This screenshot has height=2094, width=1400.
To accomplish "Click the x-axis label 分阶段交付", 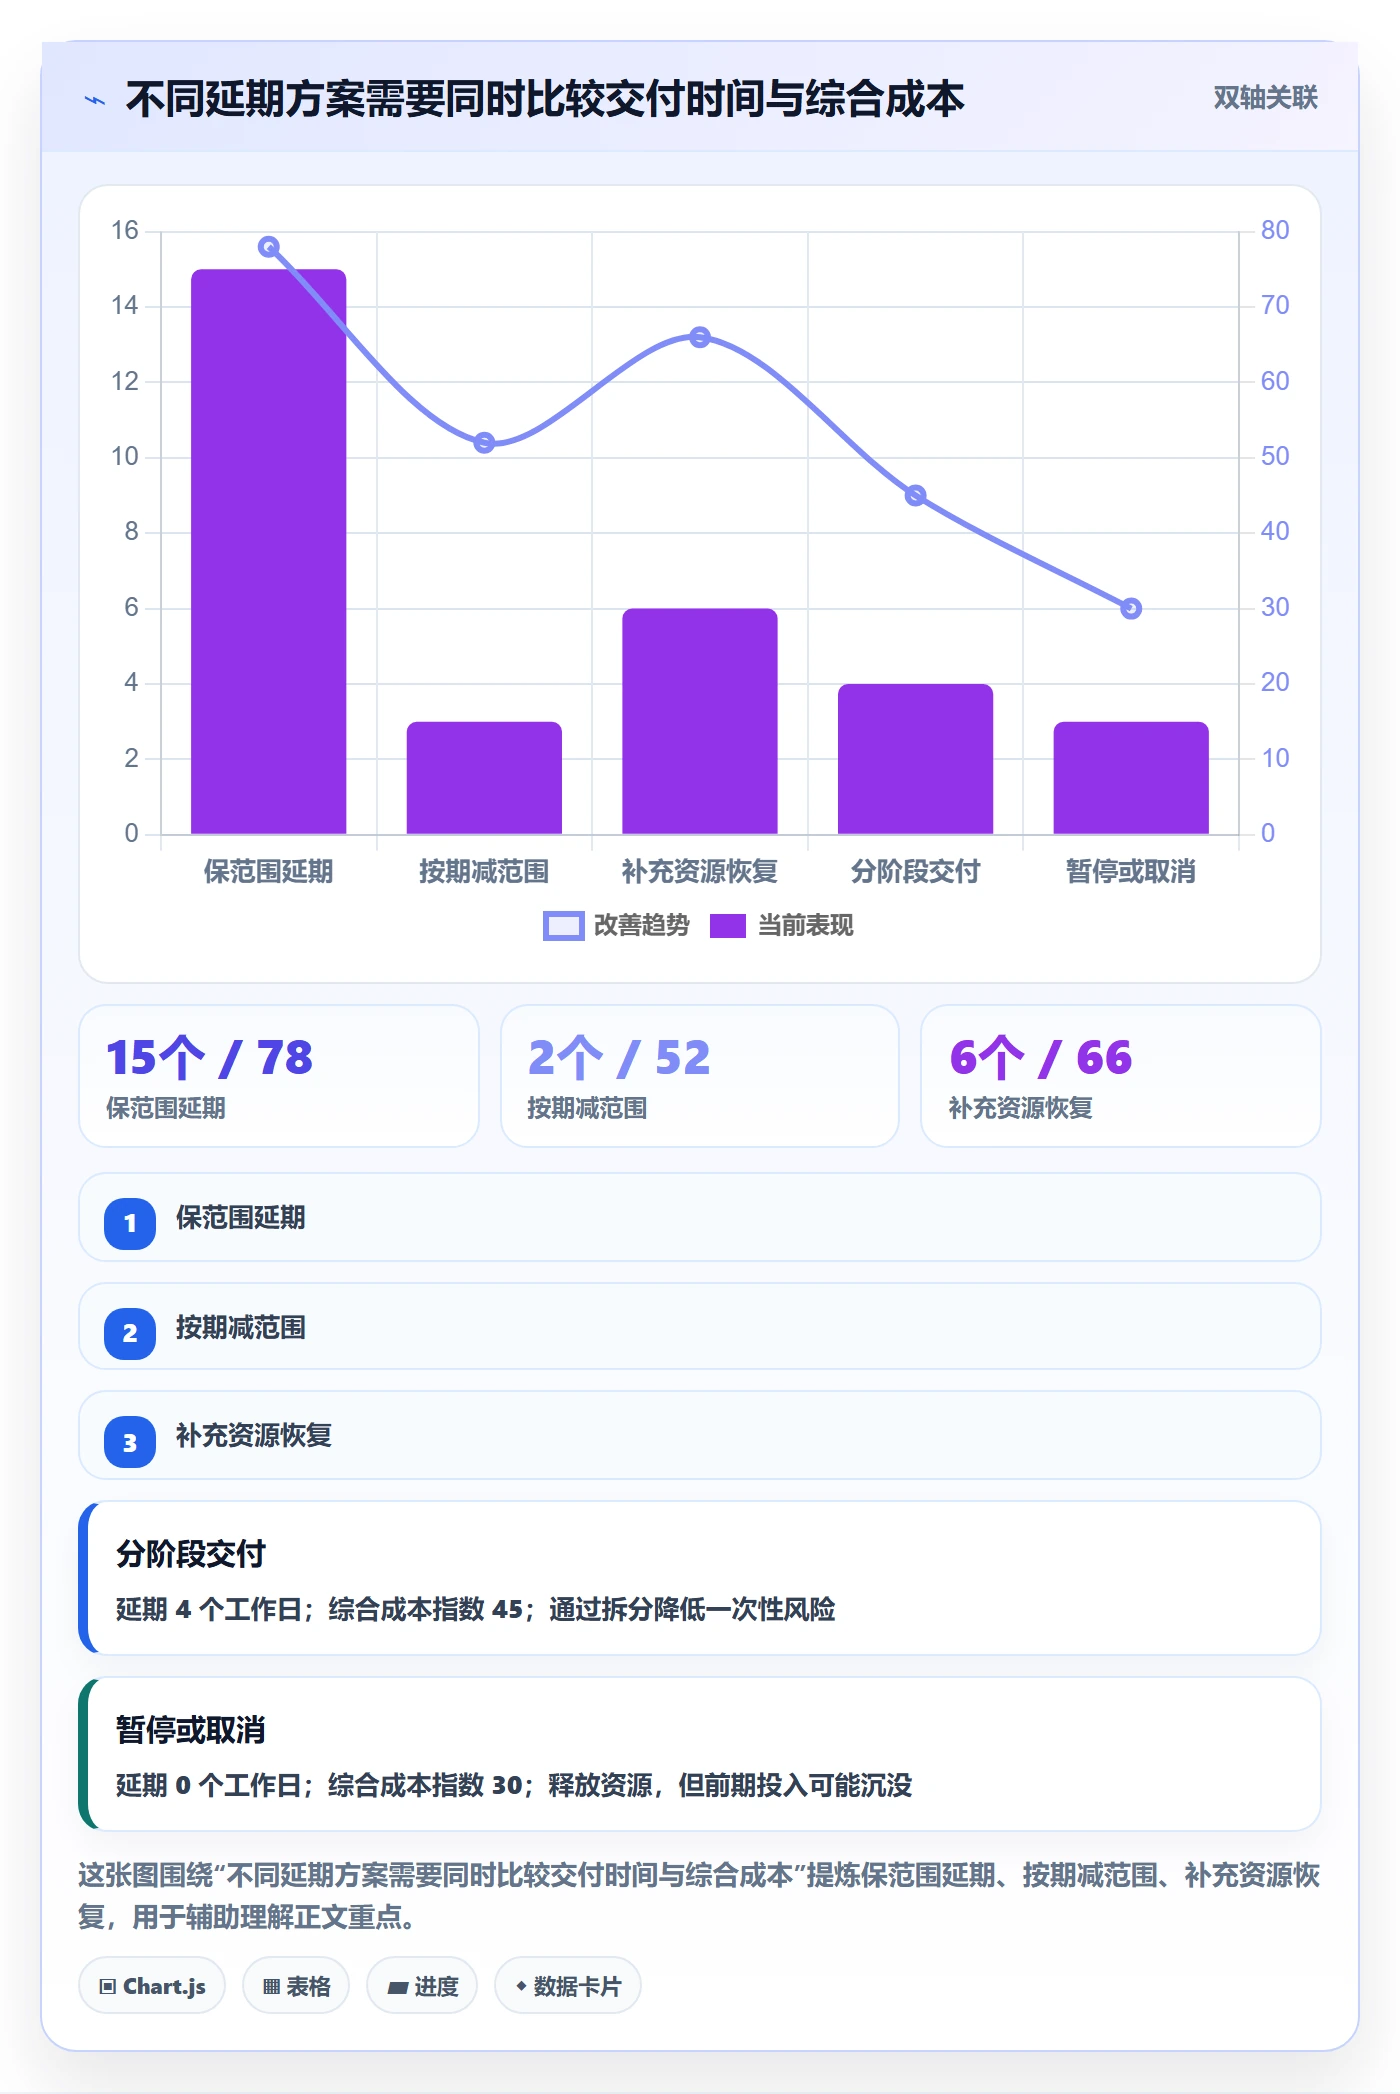I will coord(915,872).
